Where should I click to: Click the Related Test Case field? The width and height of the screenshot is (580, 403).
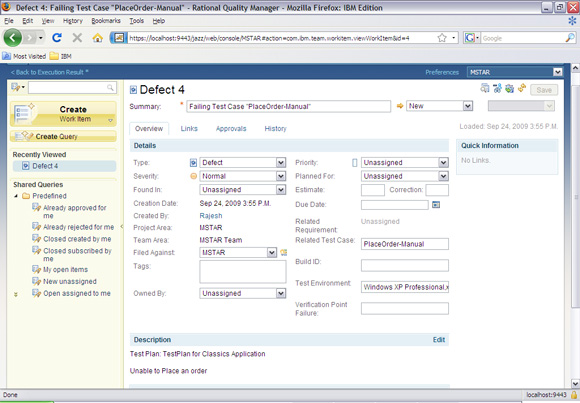click(x=405, y=244)
